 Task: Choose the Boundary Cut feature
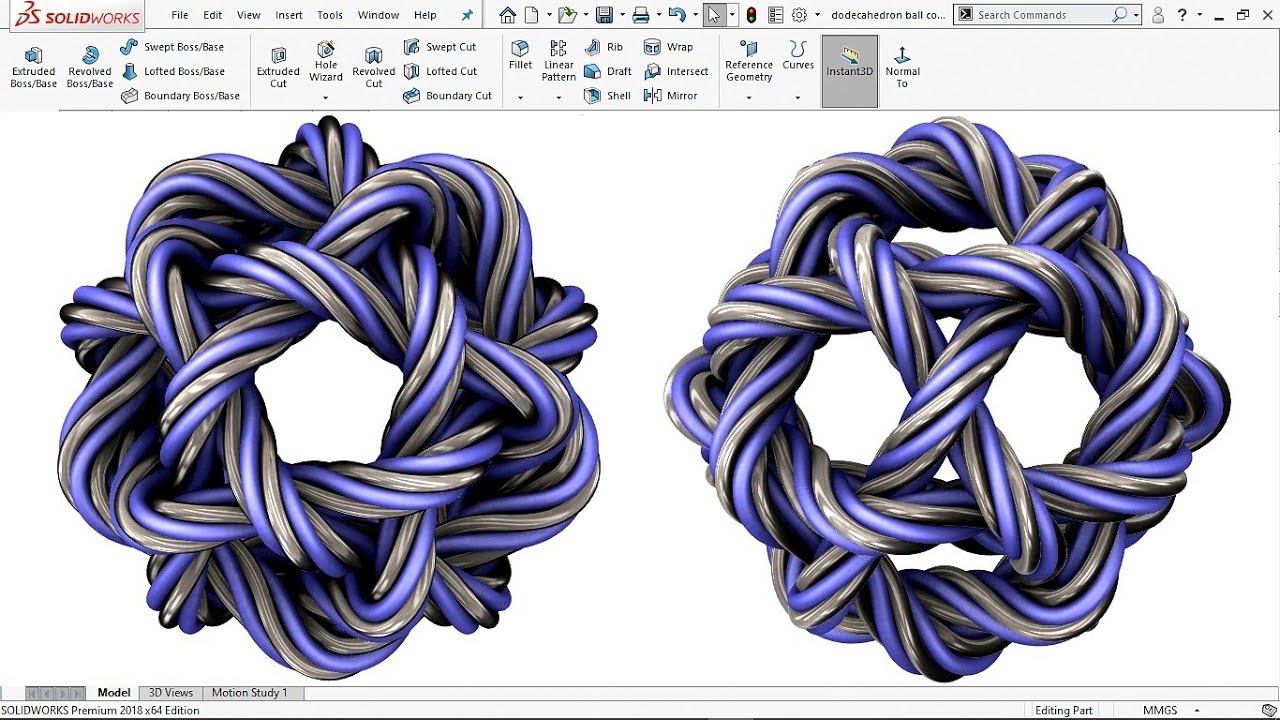click(448, 96)
